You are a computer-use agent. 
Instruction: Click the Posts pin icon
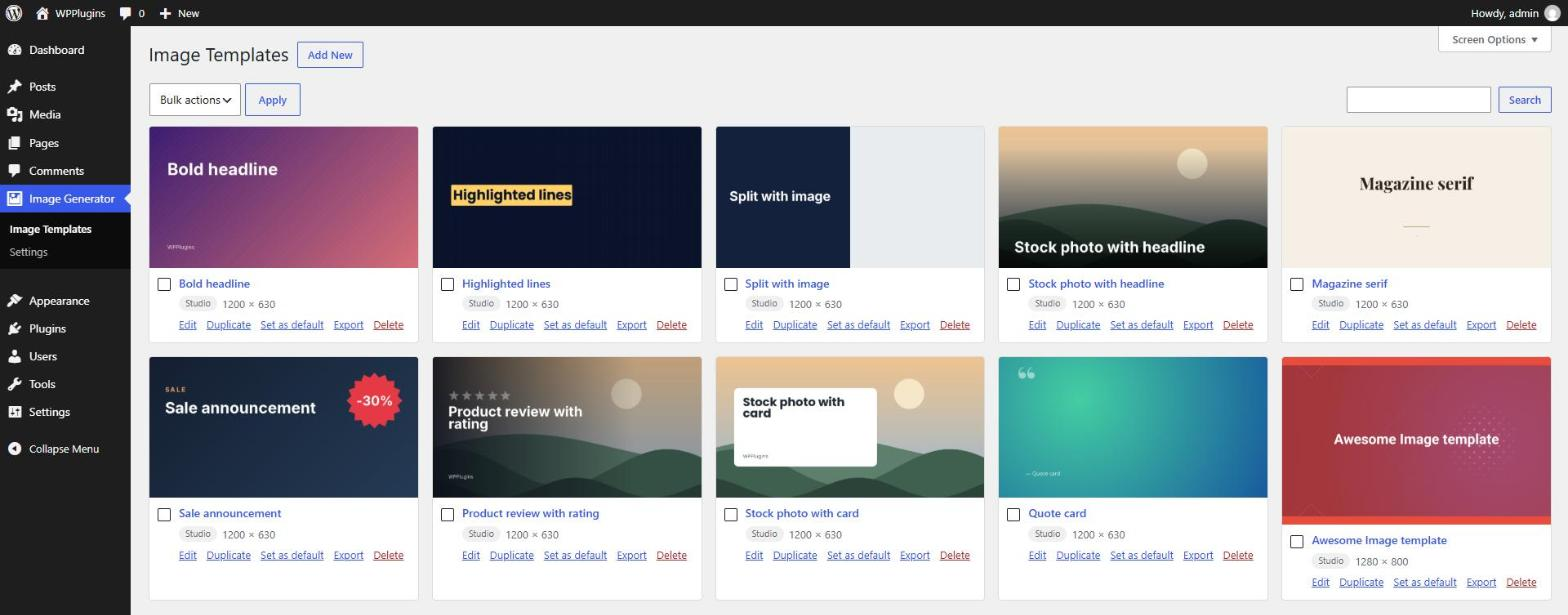(x=14, y=87)
